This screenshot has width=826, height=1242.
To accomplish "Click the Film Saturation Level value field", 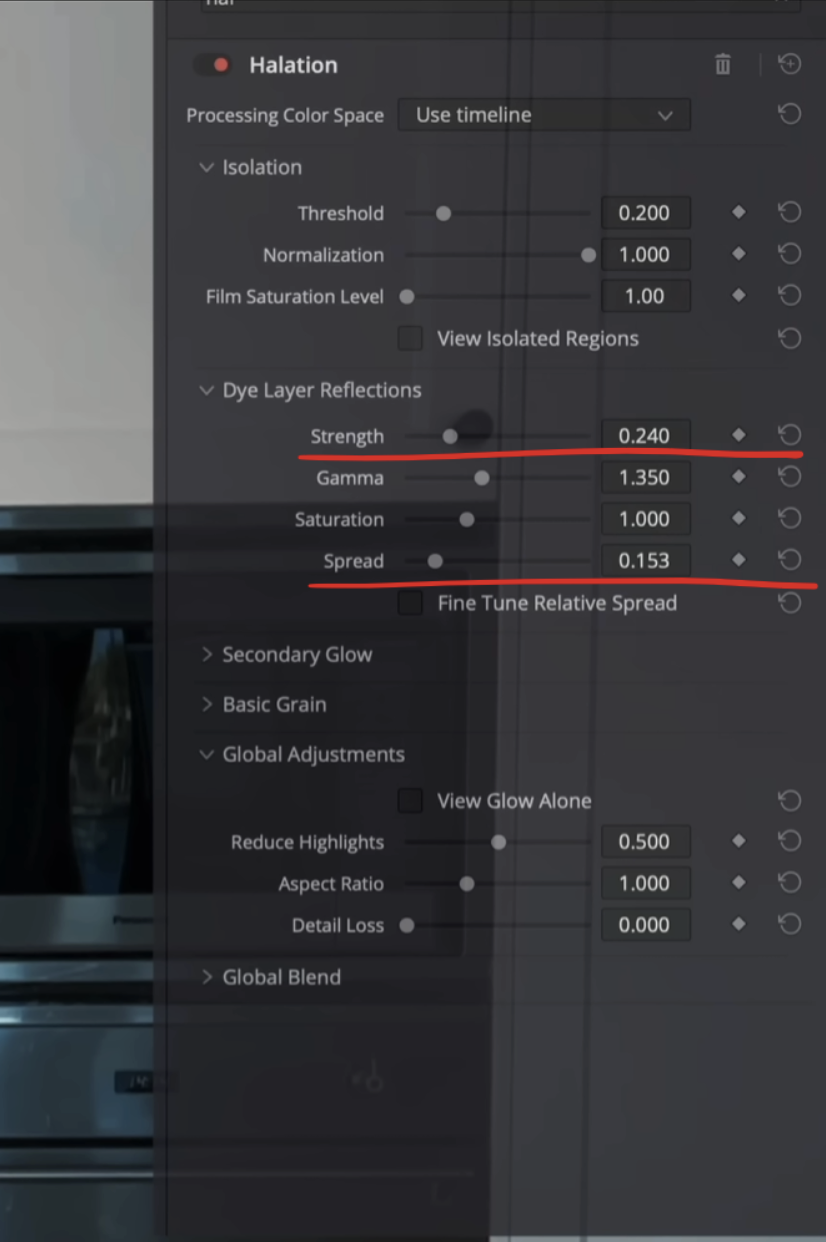I will [x=645, y=296].
